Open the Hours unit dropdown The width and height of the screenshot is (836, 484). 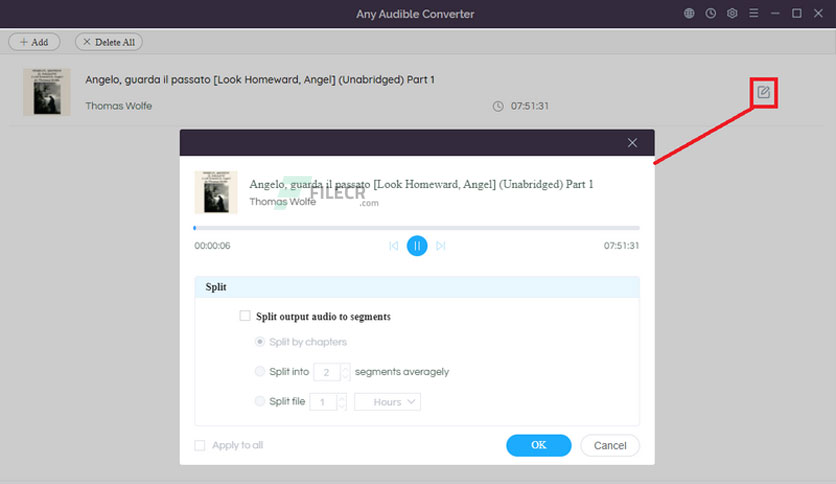(388, 402)
